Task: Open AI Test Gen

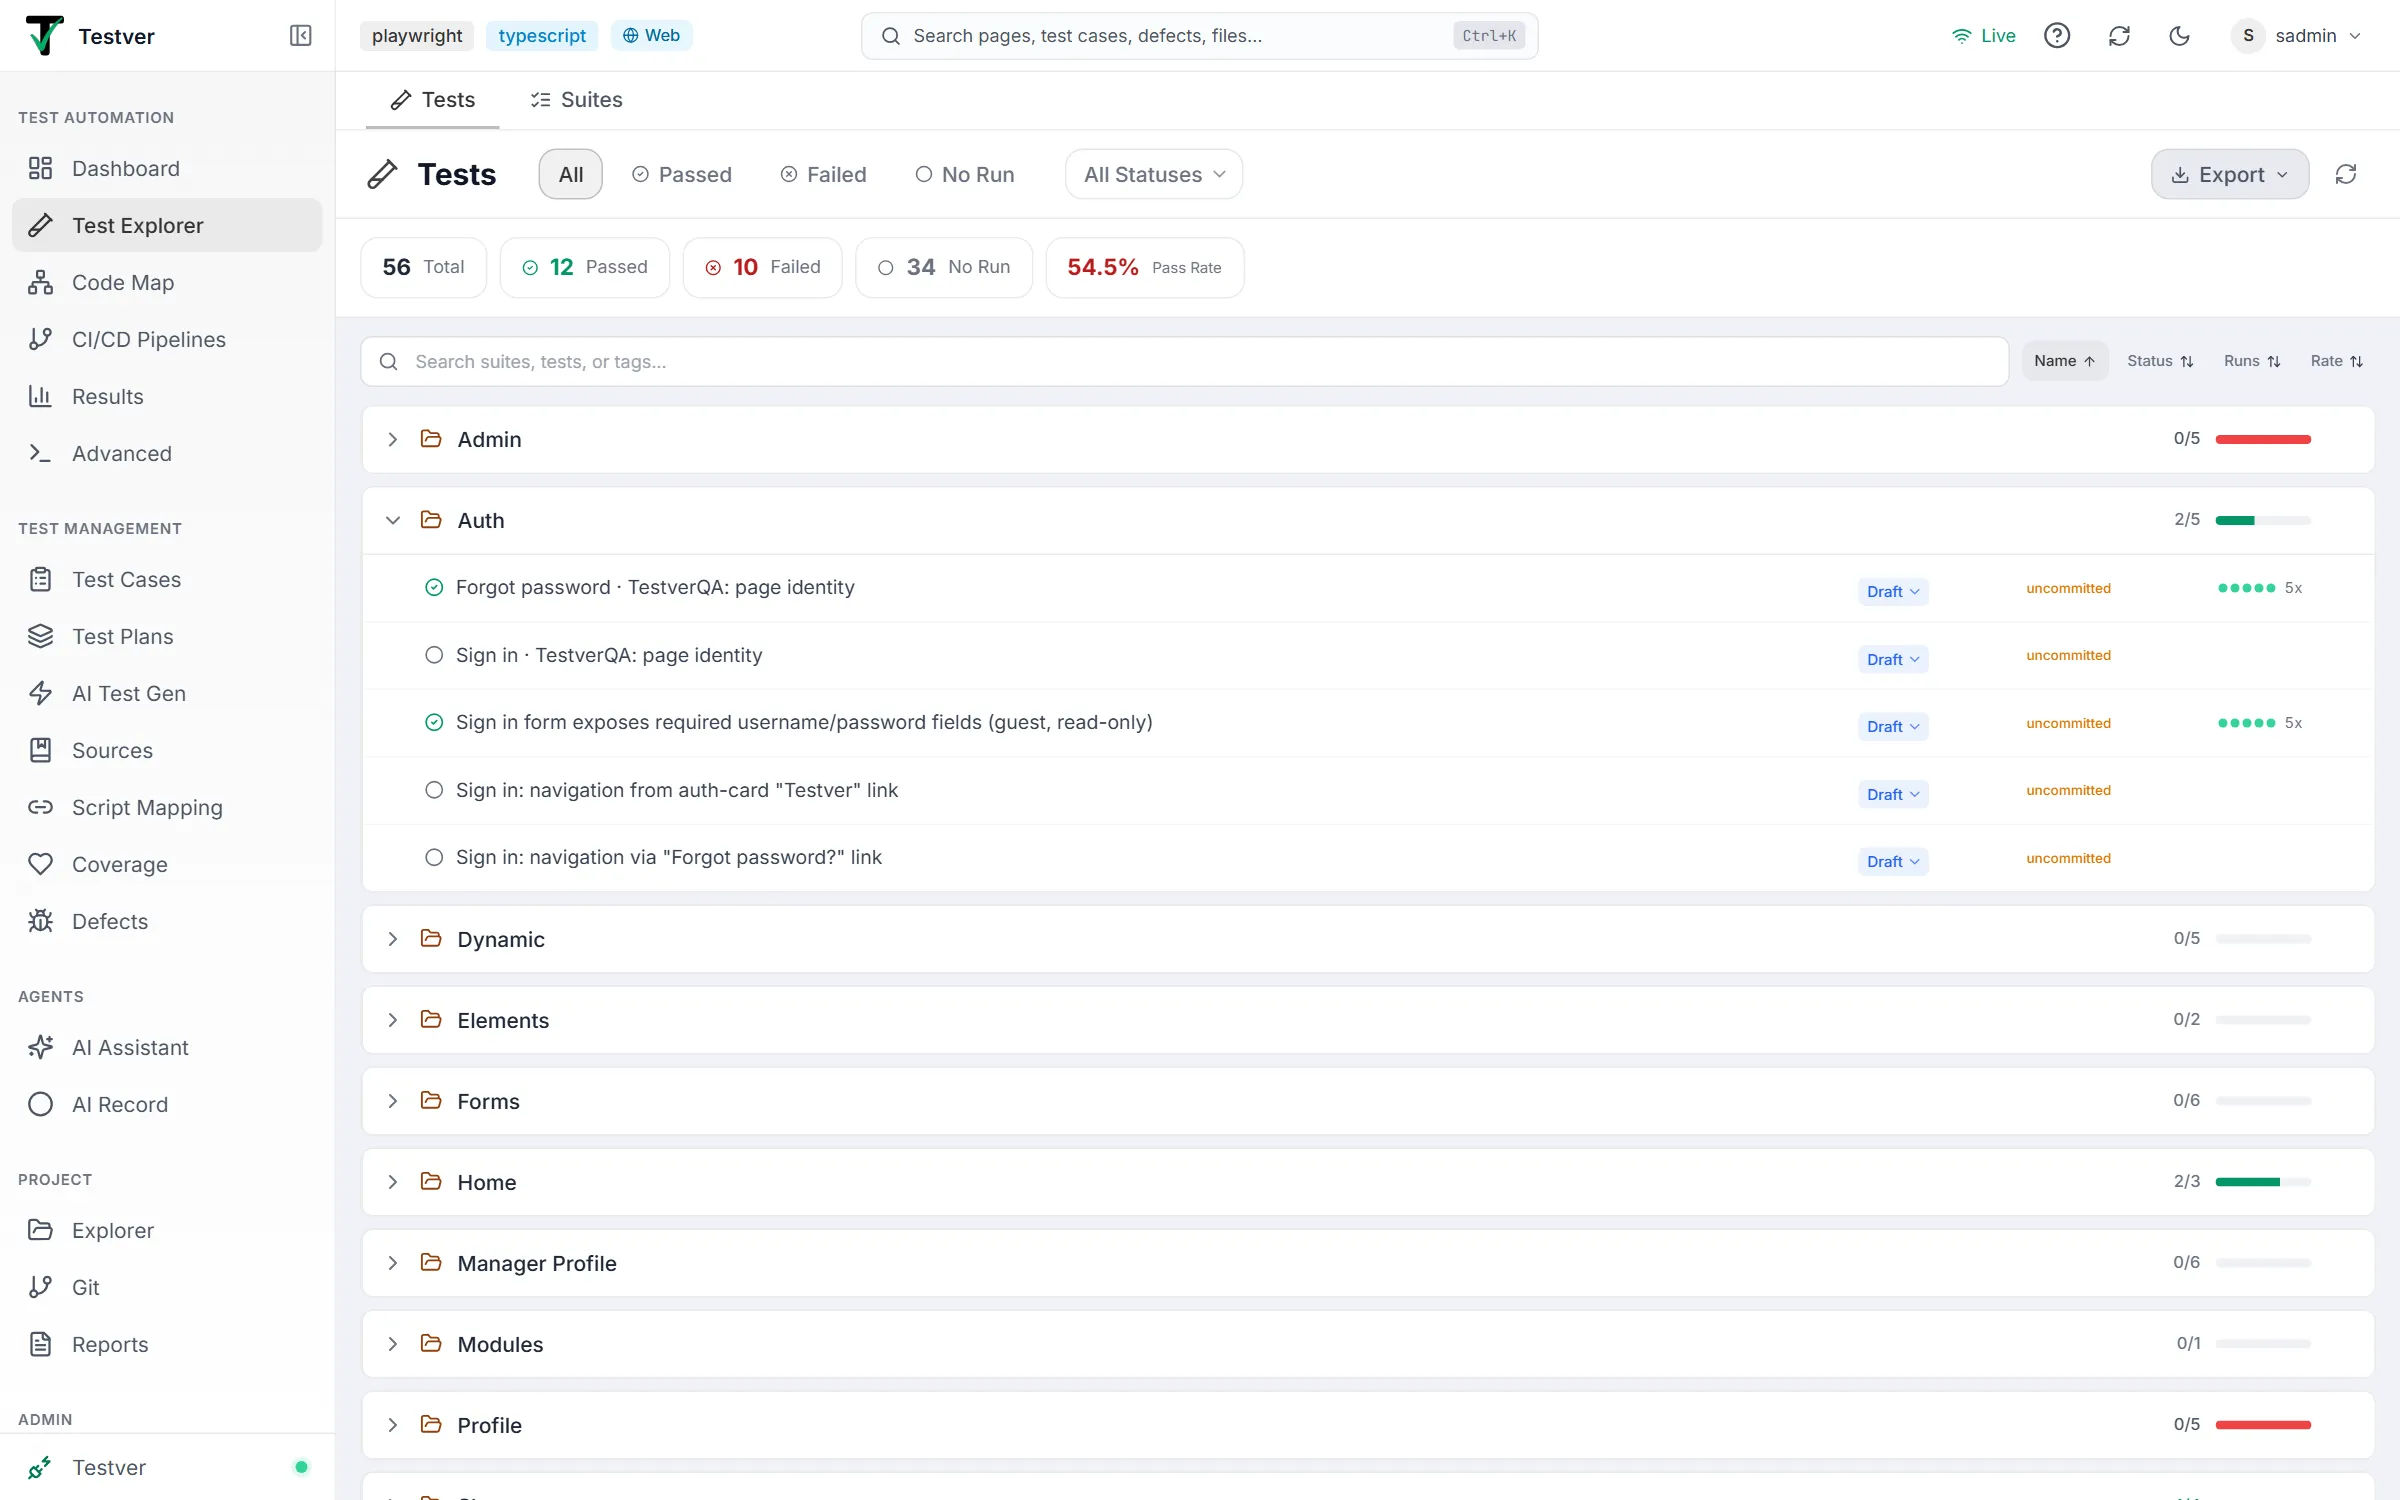Action: (x=167, y=693)
